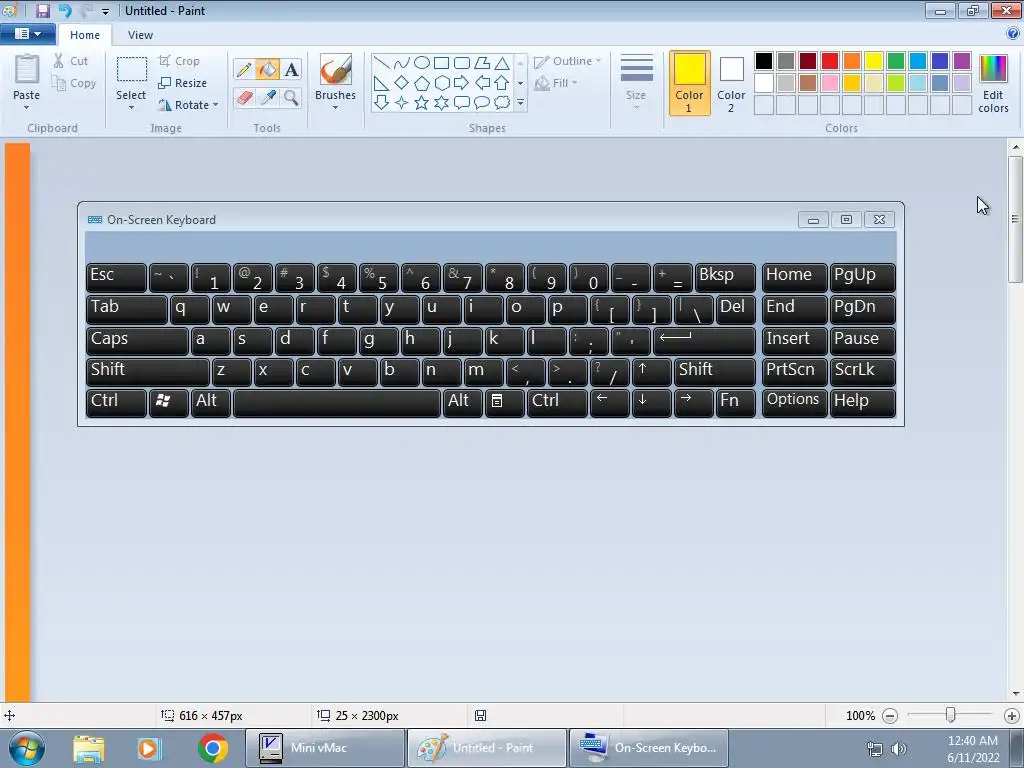Open Google Chrome from taskbar
Viewport: 1024px width, 768px height.
(213, 748)
